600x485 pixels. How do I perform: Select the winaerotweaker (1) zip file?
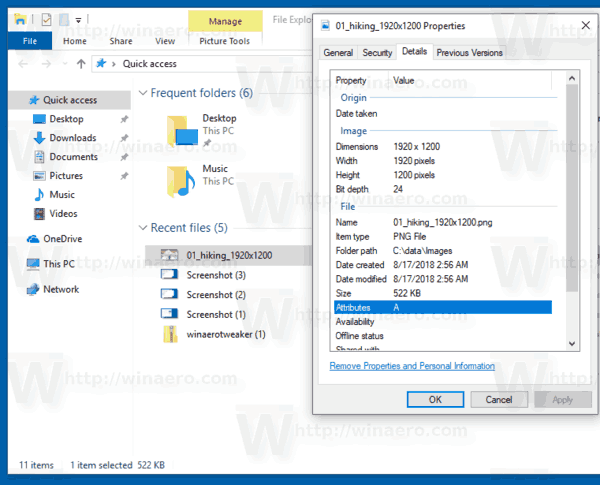click(x=226, y=335)
